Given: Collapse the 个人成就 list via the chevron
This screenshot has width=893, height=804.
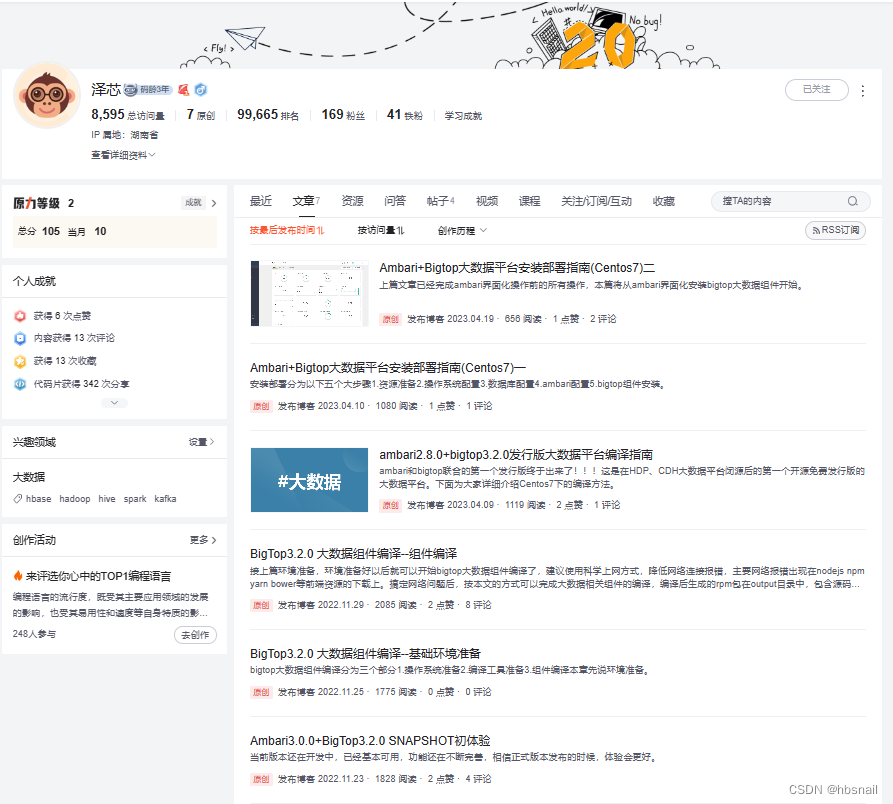Looking at the screenshot, I should click(x=114, y=402).
